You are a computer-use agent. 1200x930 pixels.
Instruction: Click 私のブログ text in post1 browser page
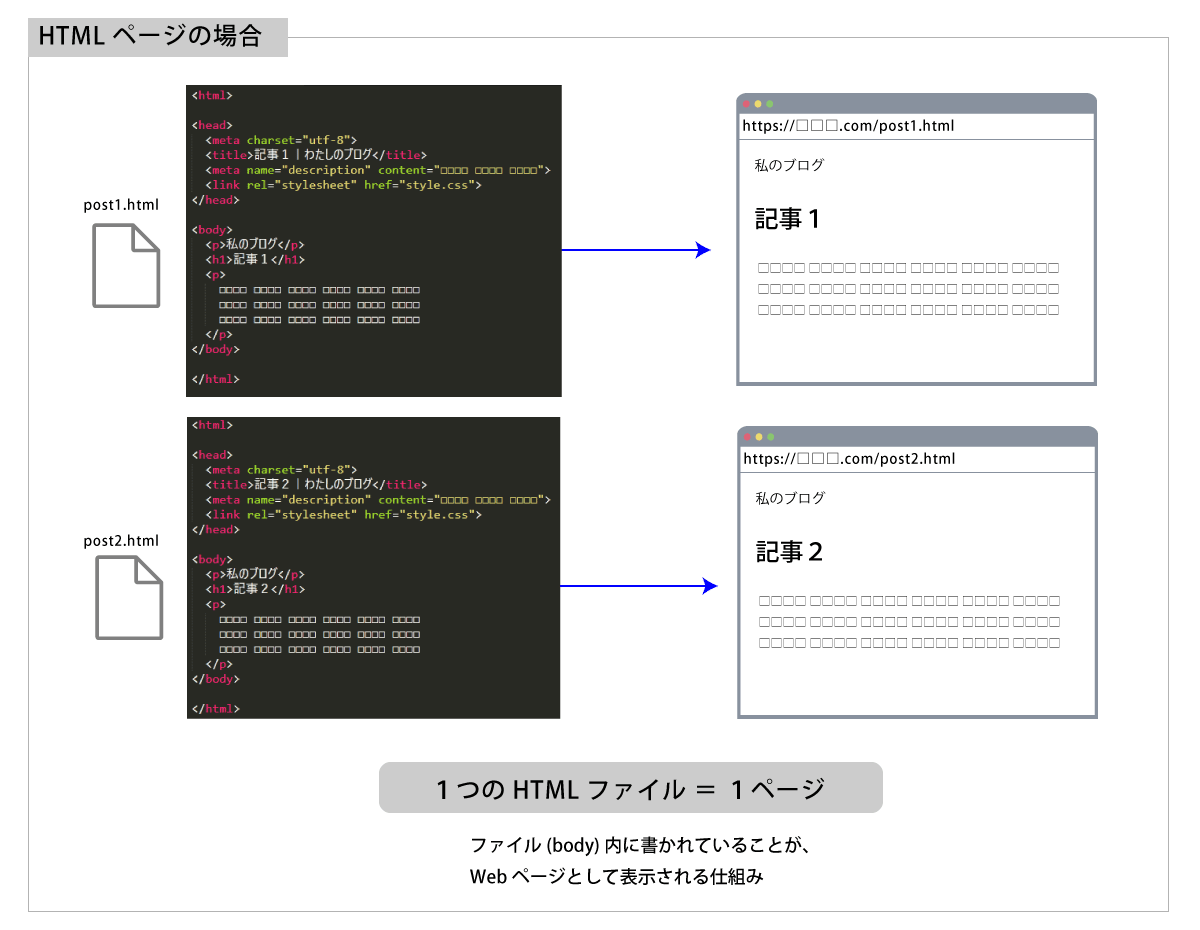click(x=789, y=165)
